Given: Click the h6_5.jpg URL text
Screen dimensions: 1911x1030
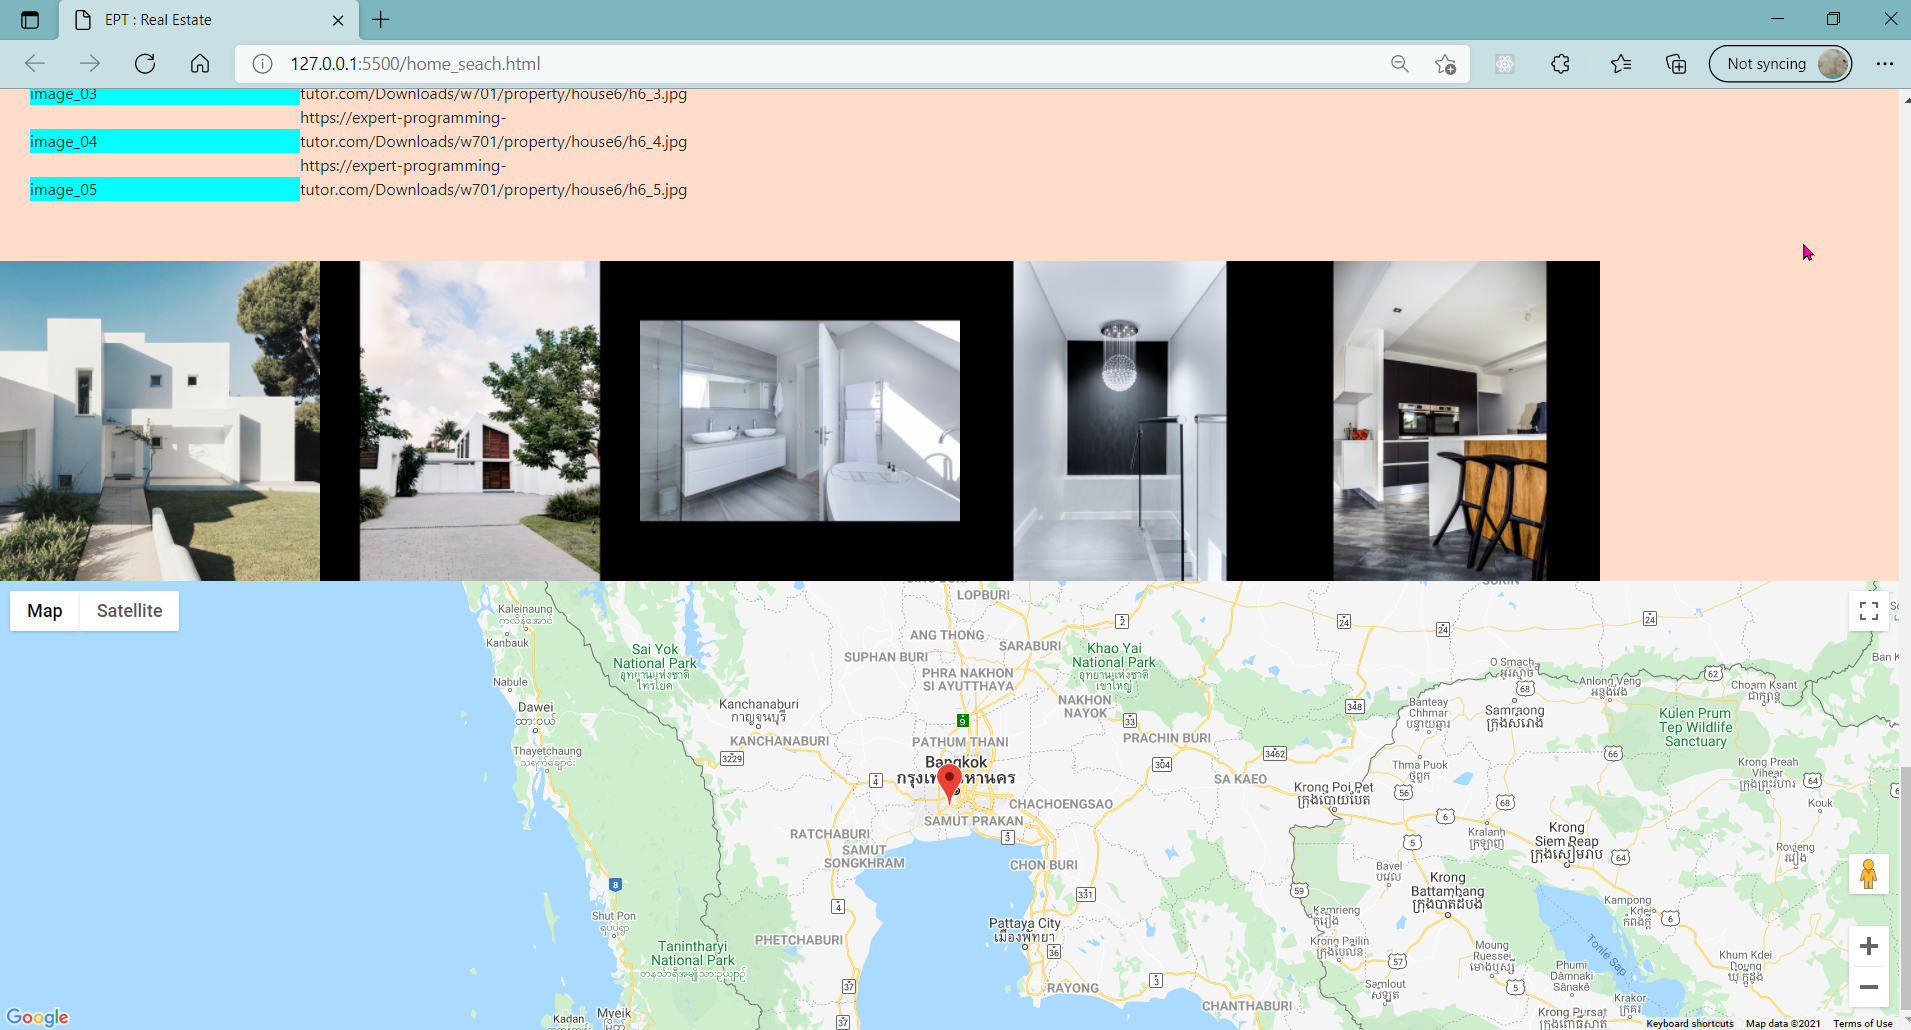Looking at the screenshot, I should click(494, 178).
